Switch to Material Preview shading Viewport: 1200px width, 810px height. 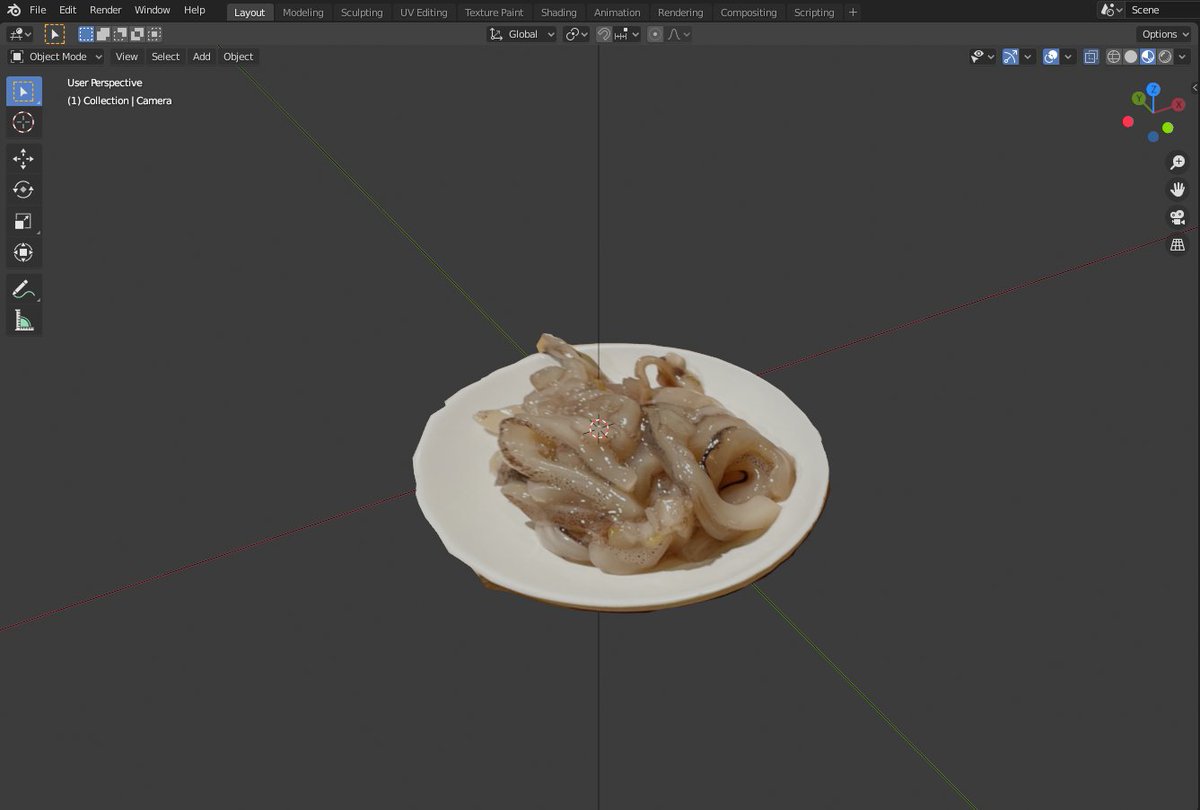(1148, 57)
